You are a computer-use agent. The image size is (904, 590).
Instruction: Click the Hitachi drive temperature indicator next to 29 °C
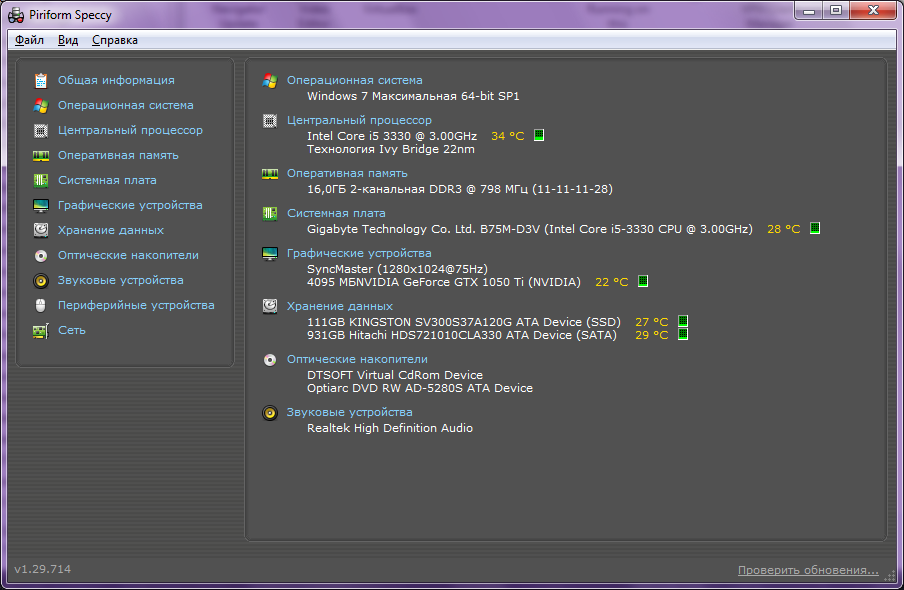coord(683,334)
